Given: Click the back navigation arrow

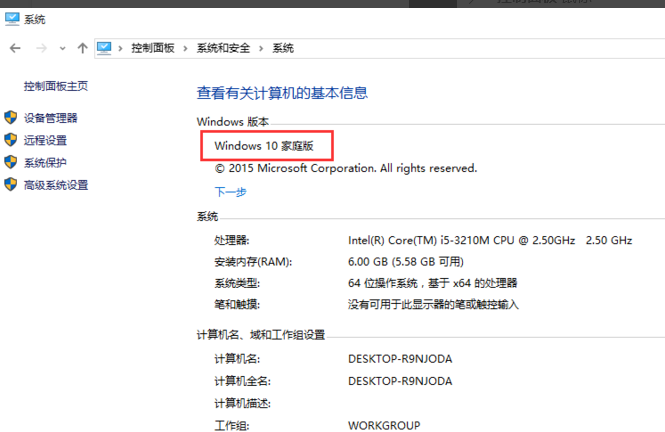Looking at the screenshot, I should point(14,48).
